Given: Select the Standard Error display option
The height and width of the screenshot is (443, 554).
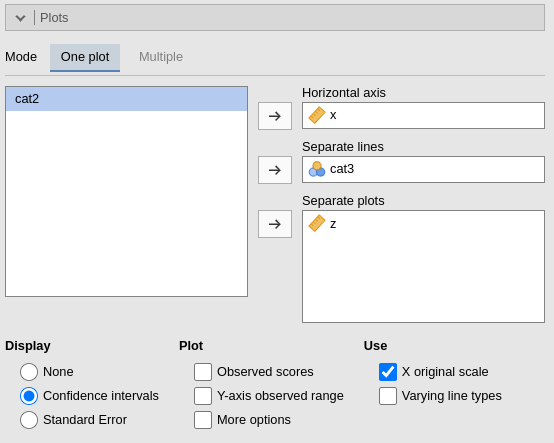Looking at the screenshot, I should click(29, 420).
